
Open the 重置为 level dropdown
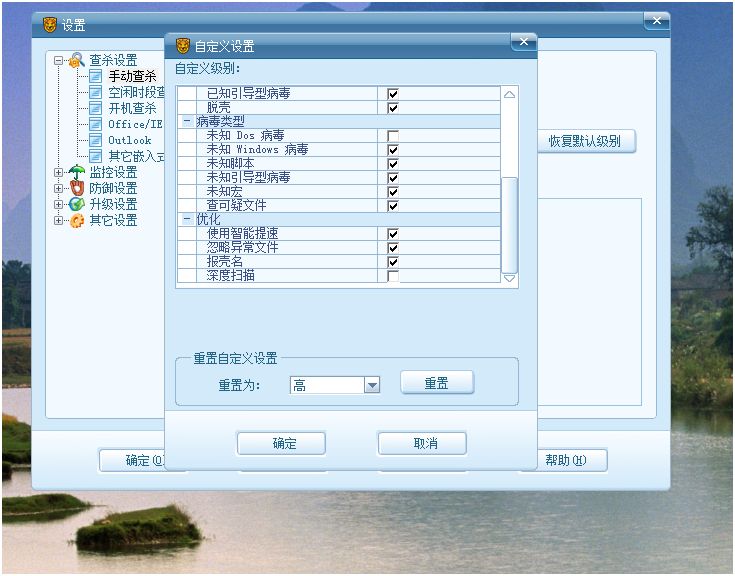point(372,385)
